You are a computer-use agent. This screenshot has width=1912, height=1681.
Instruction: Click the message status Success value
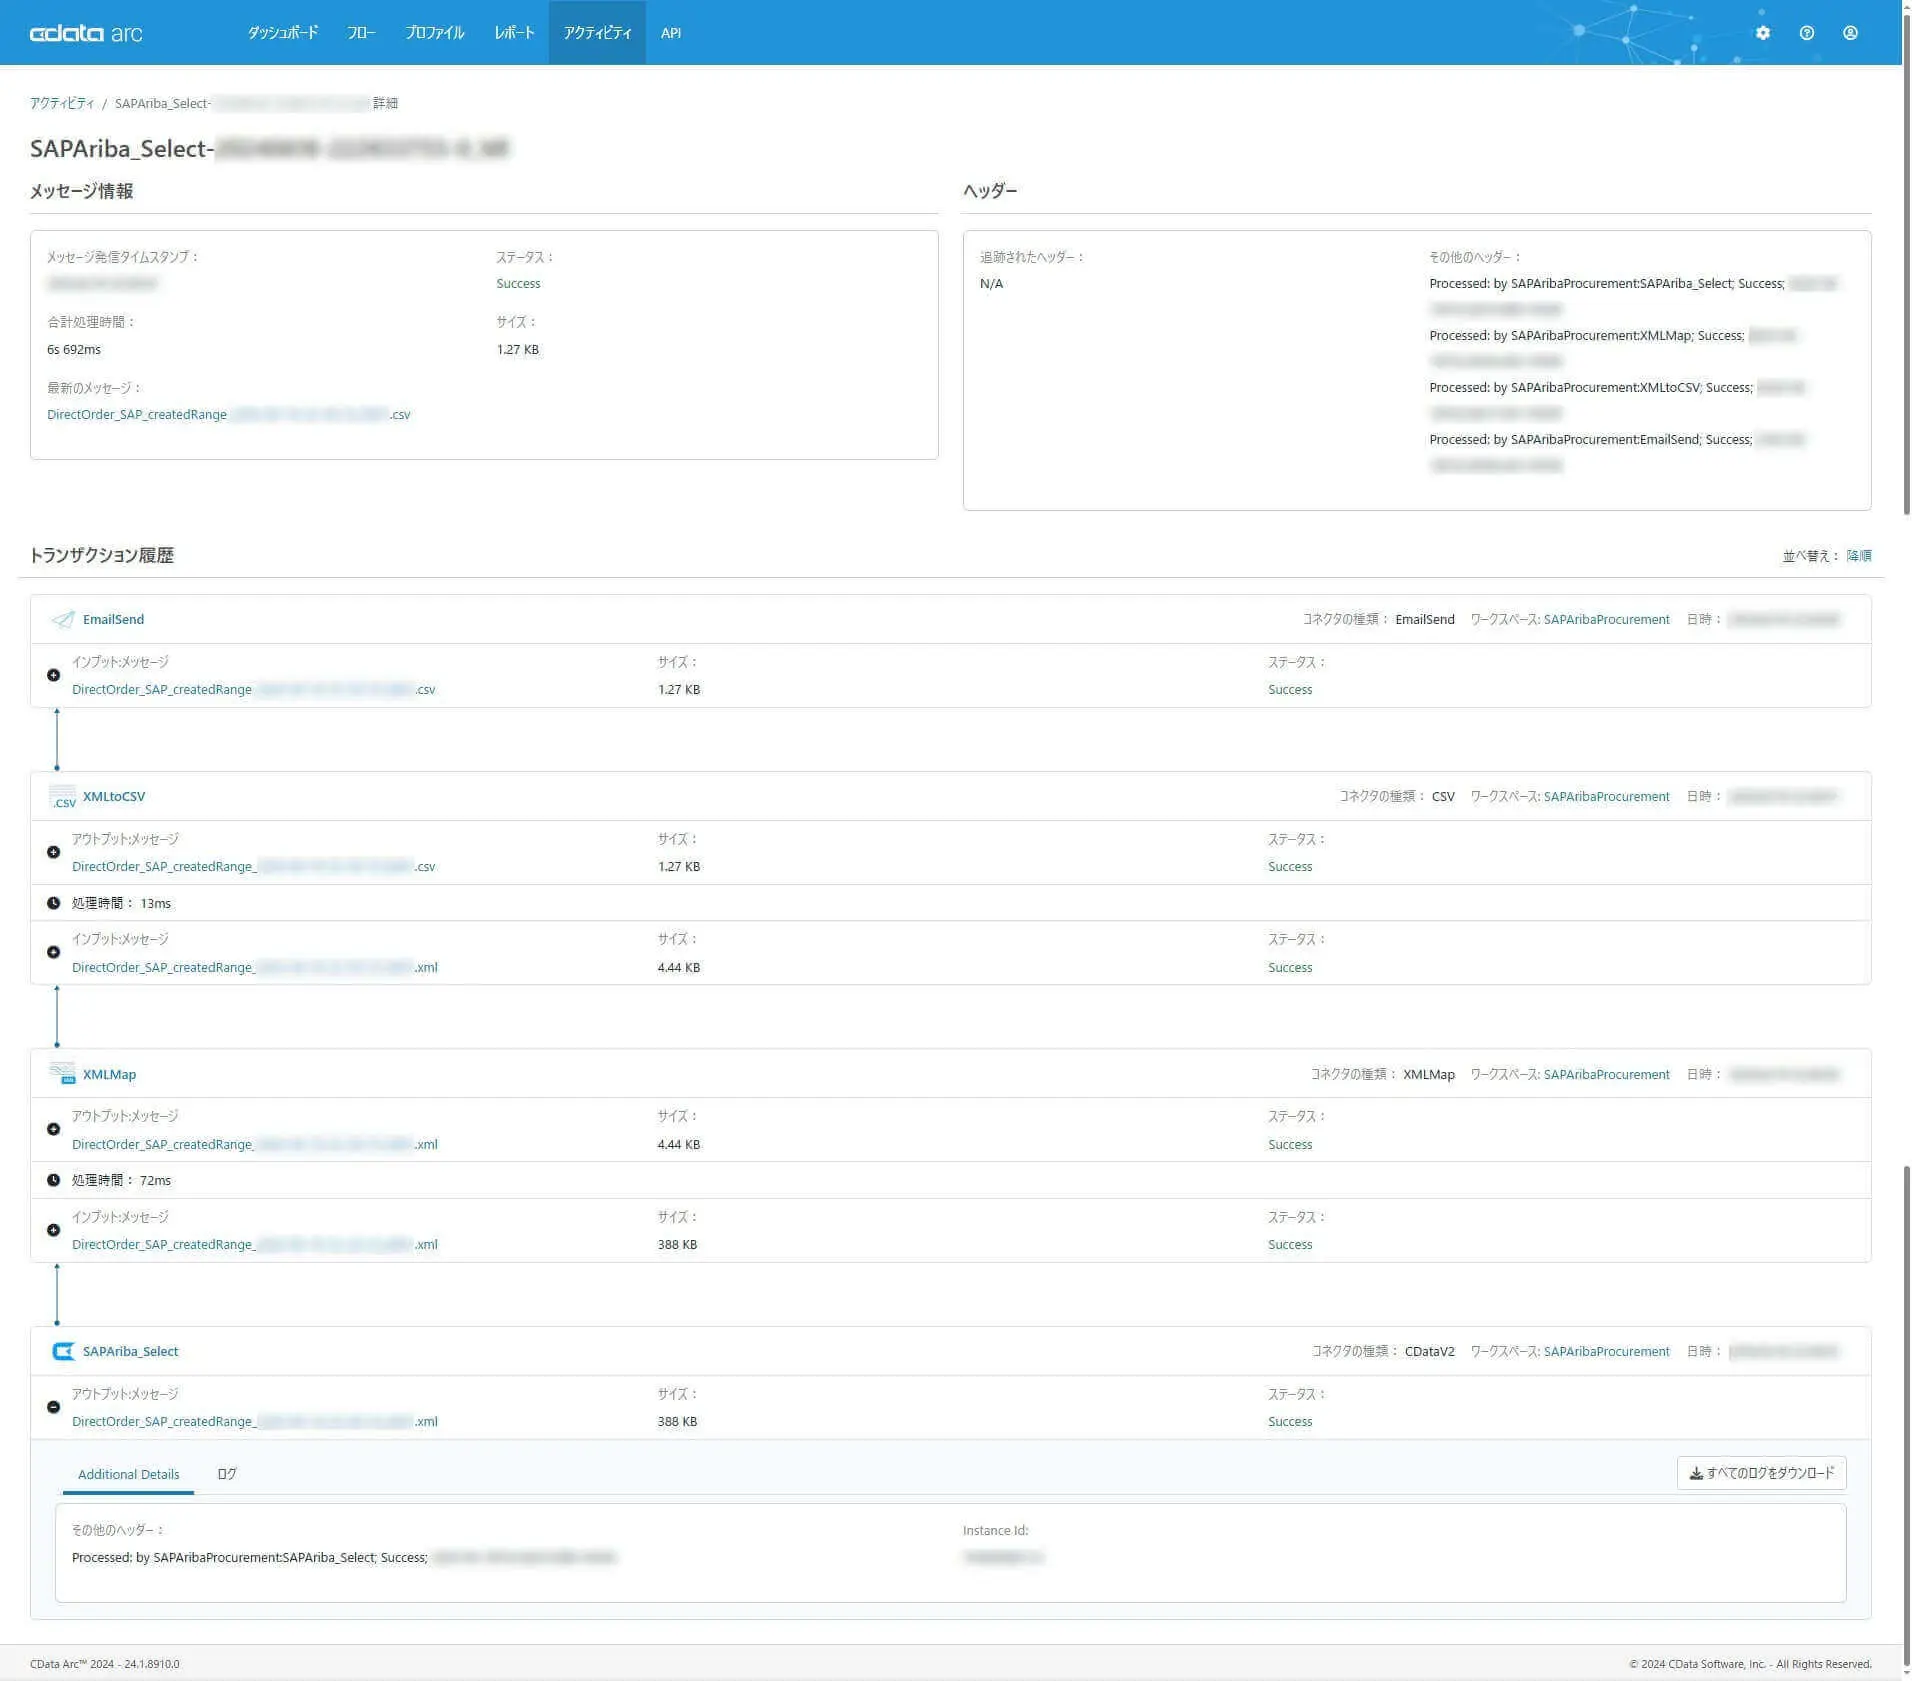pyautogui.click(x=518, y=284)
